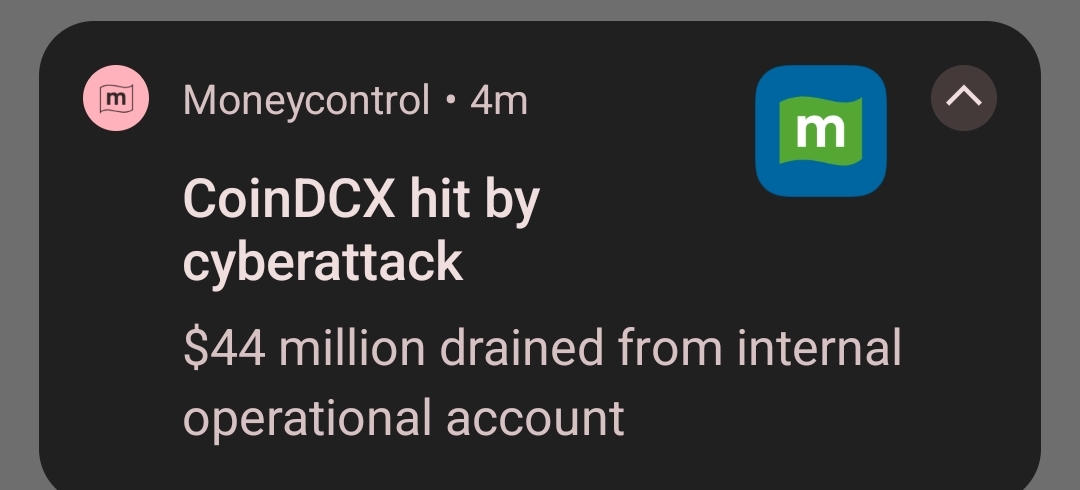Tap the Moneycontrol app name label
The width and height of the screenshot is (1080, 490).
tap(306, 100)
